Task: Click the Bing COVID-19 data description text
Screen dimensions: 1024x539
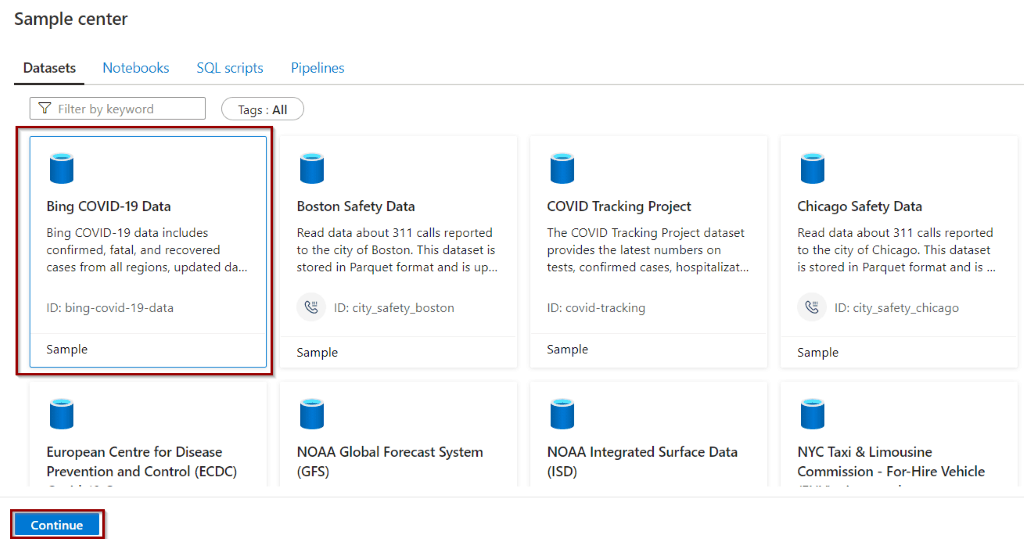Action: [147, 250]
